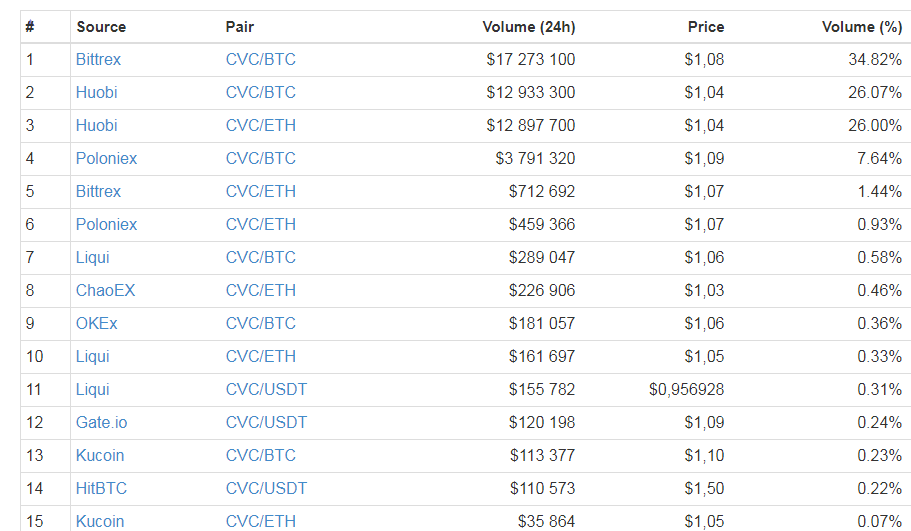Open CVC/BTC pair for Huobi row 2
911x531 pixels.
click(x=261, y=92)
